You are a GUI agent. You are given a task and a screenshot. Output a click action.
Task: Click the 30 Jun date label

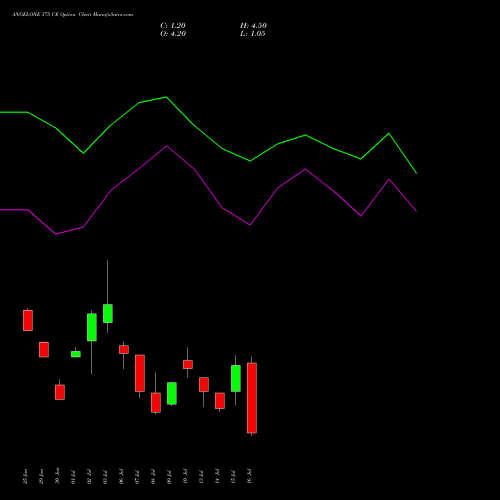tap(57, 476)
